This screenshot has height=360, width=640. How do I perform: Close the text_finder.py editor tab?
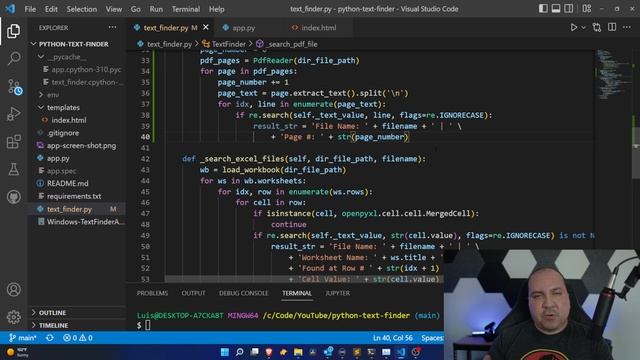pos(206,27)
